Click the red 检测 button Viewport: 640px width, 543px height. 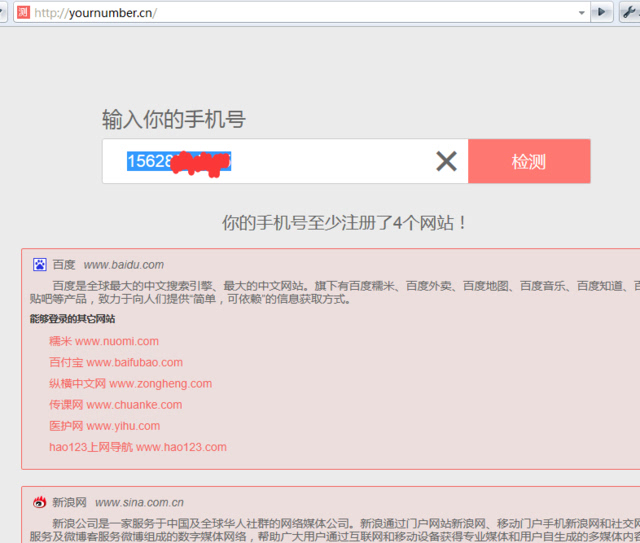[529, 161]
